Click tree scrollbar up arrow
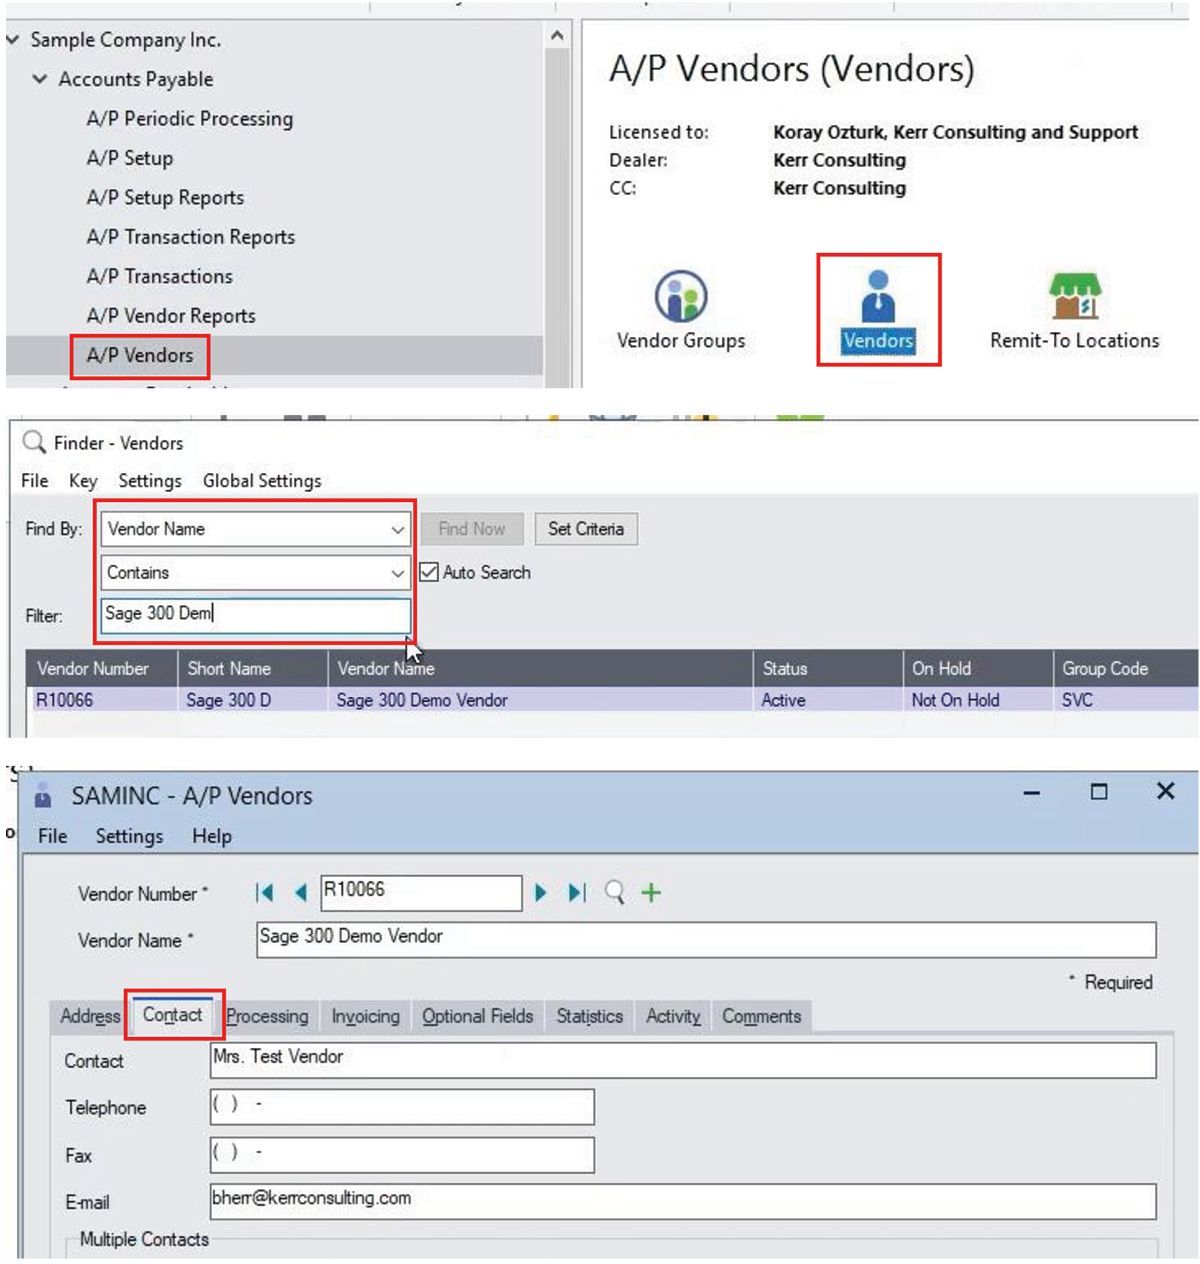 pos(557,37)
